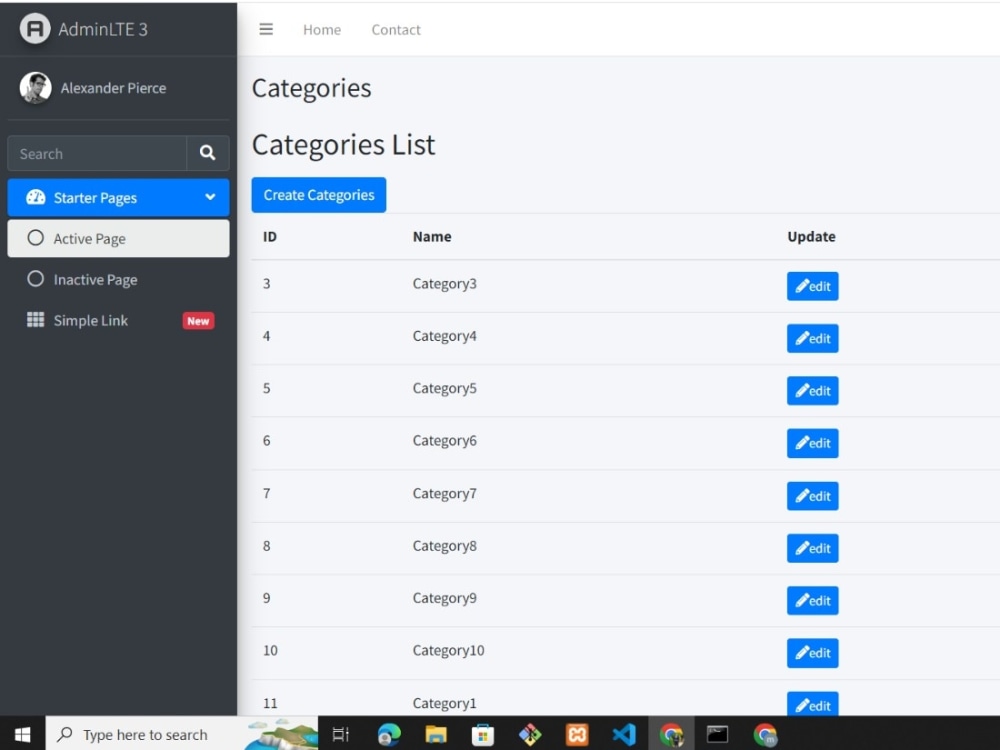Click into the sidebar Search field

[x=97, y=153]
